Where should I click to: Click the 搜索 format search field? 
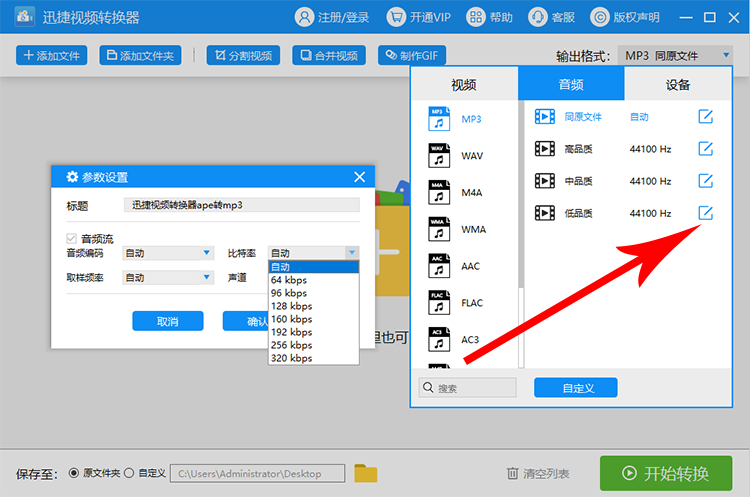pyautogui.click(x=468, y=387)
